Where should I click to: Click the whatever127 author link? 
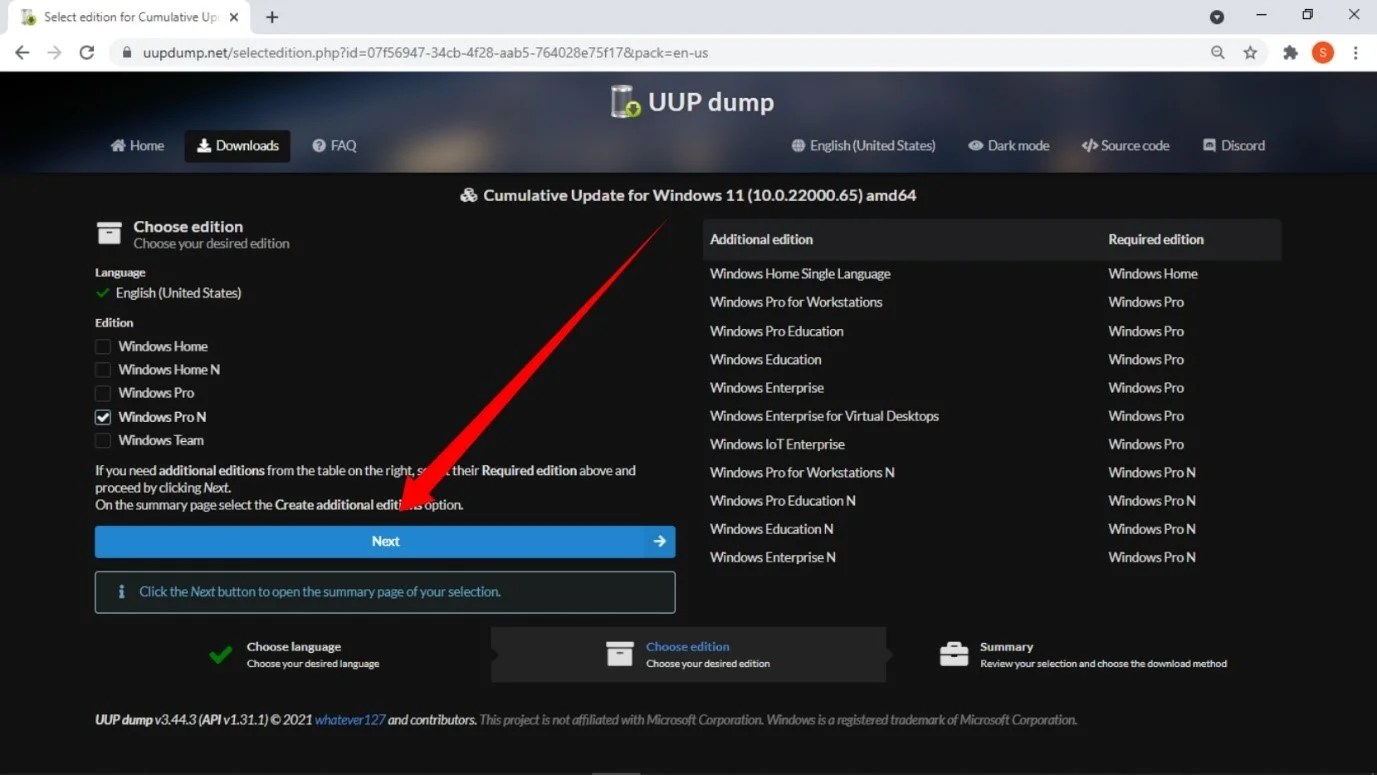coord(350,720)
